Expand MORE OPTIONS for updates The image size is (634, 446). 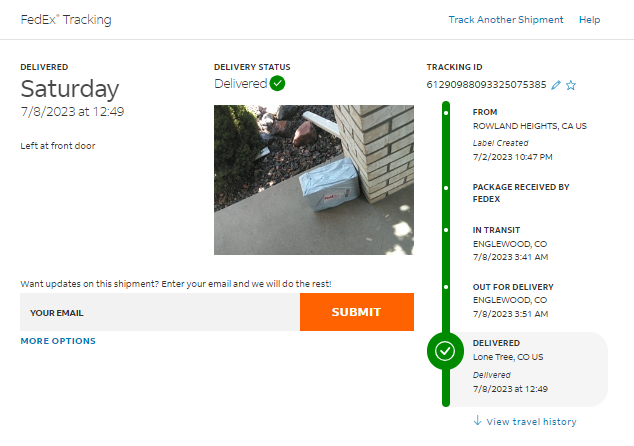click(58, 341)
